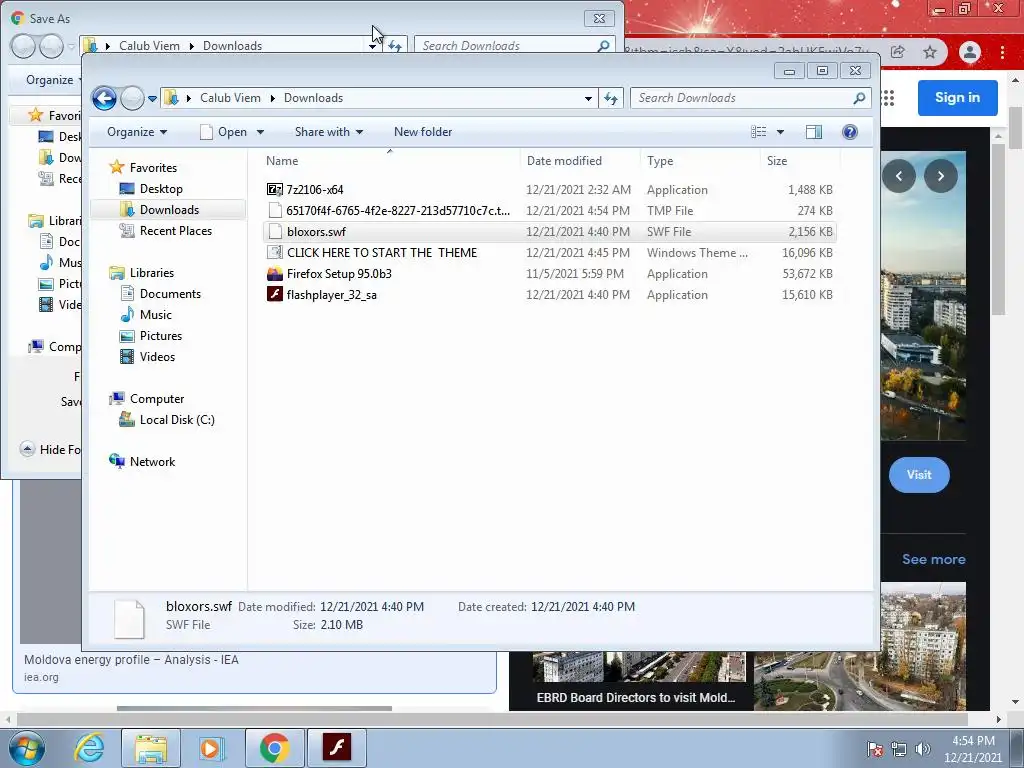
Task: Open Google apps grid icon in Chrome
Action: click(888, 98)
